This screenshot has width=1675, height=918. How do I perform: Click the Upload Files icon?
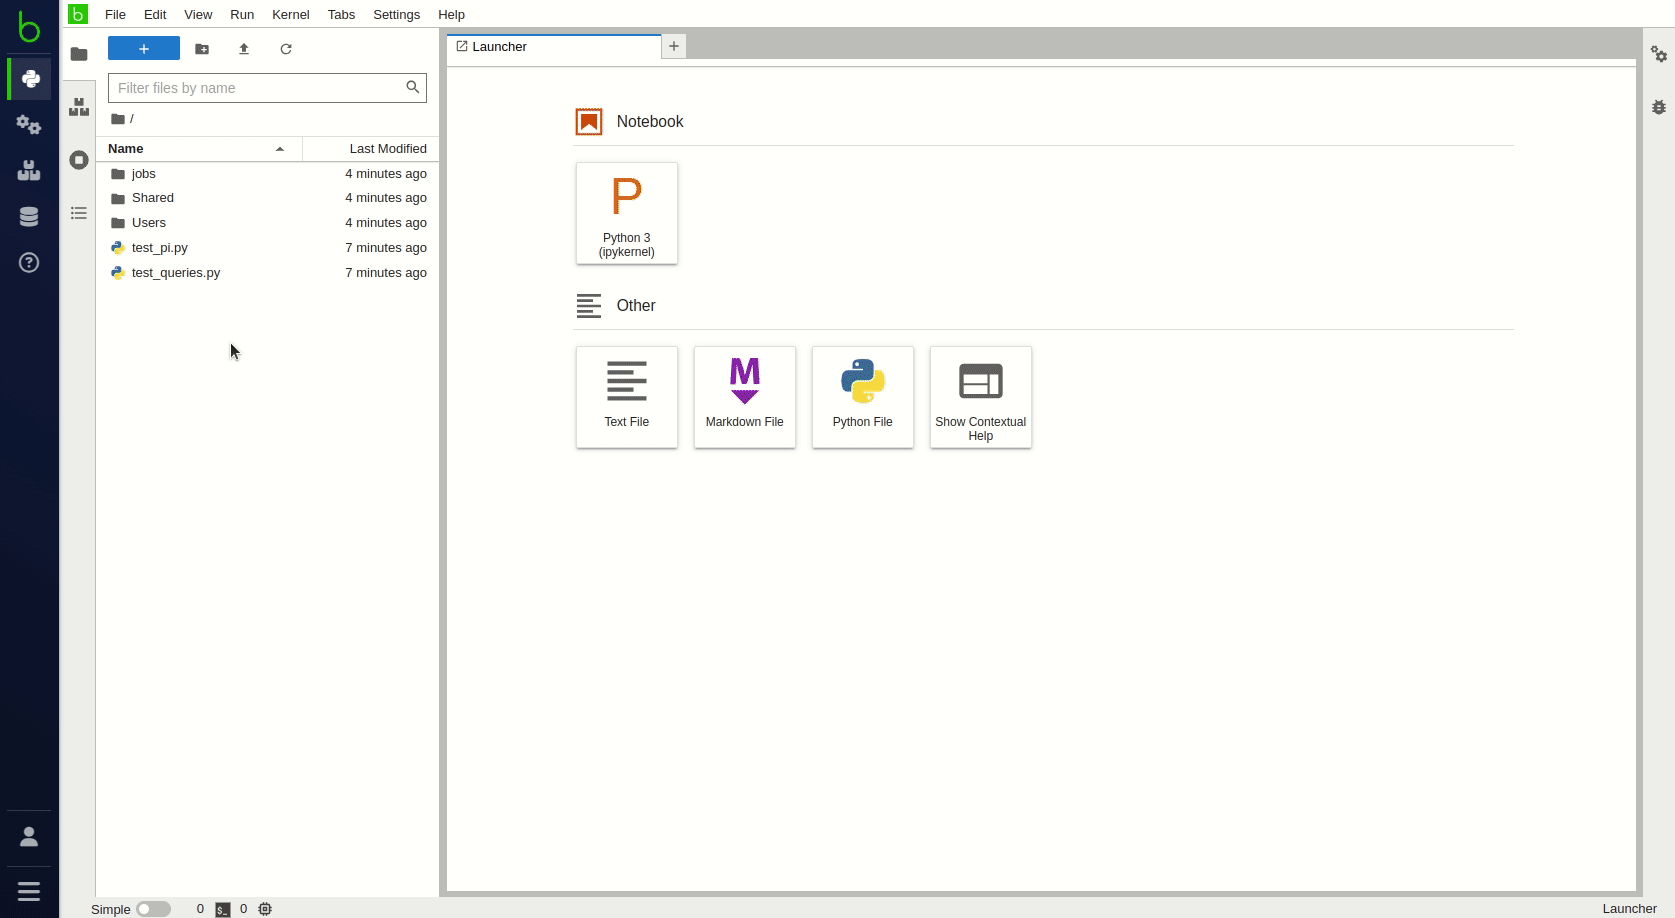[244, 49]
